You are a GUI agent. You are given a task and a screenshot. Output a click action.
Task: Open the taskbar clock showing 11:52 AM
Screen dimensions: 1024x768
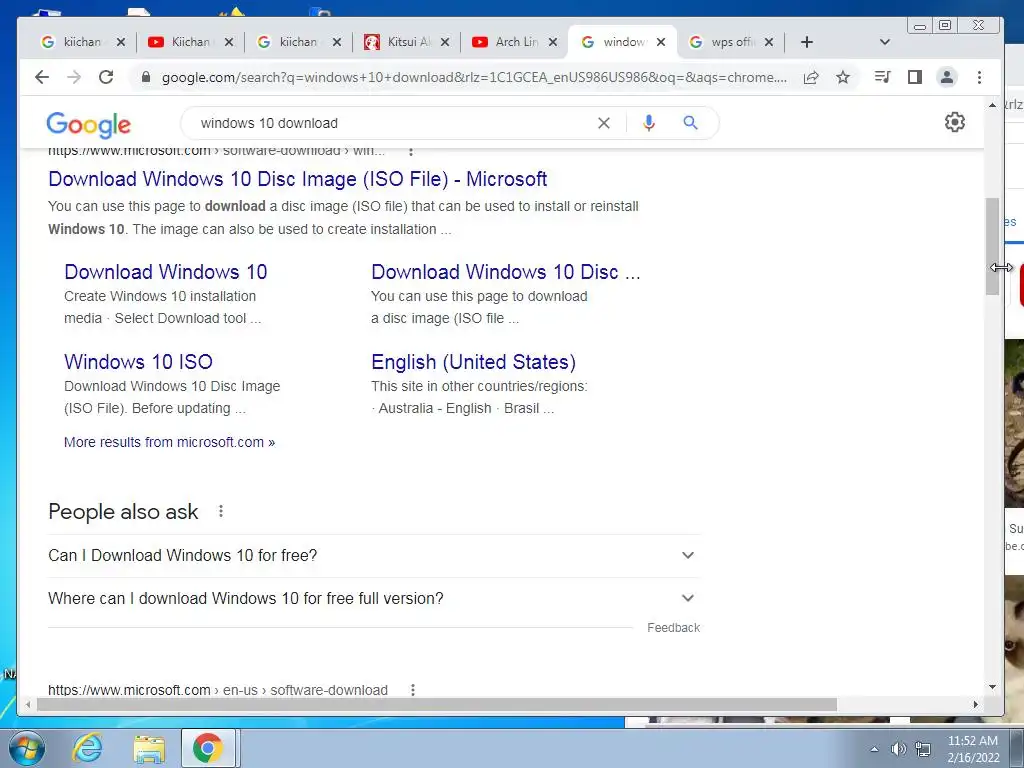point(973,749)
